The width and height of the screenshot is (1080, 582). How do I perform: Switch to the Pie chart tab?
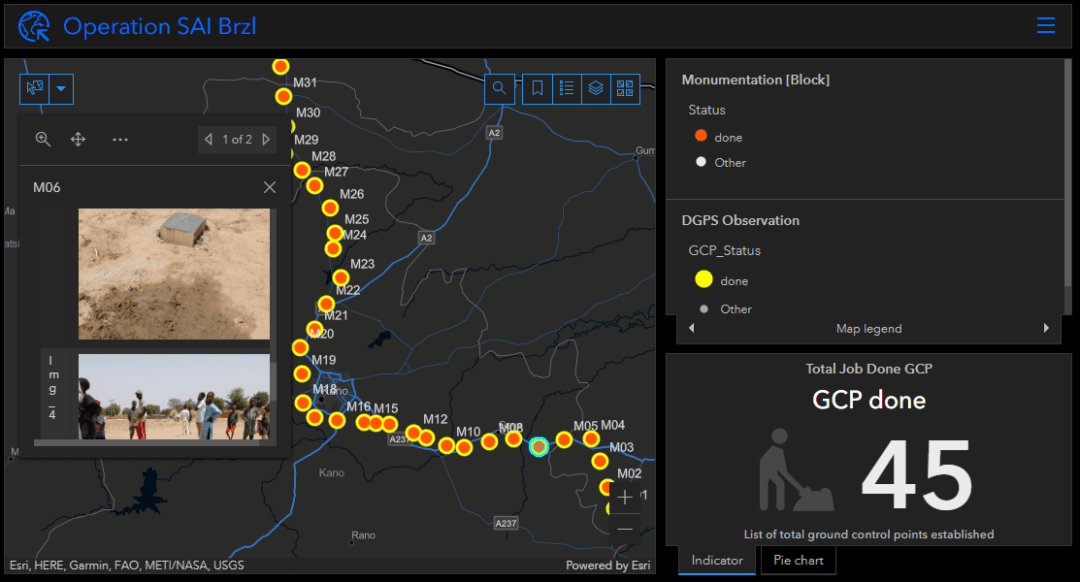click(798, 560)
